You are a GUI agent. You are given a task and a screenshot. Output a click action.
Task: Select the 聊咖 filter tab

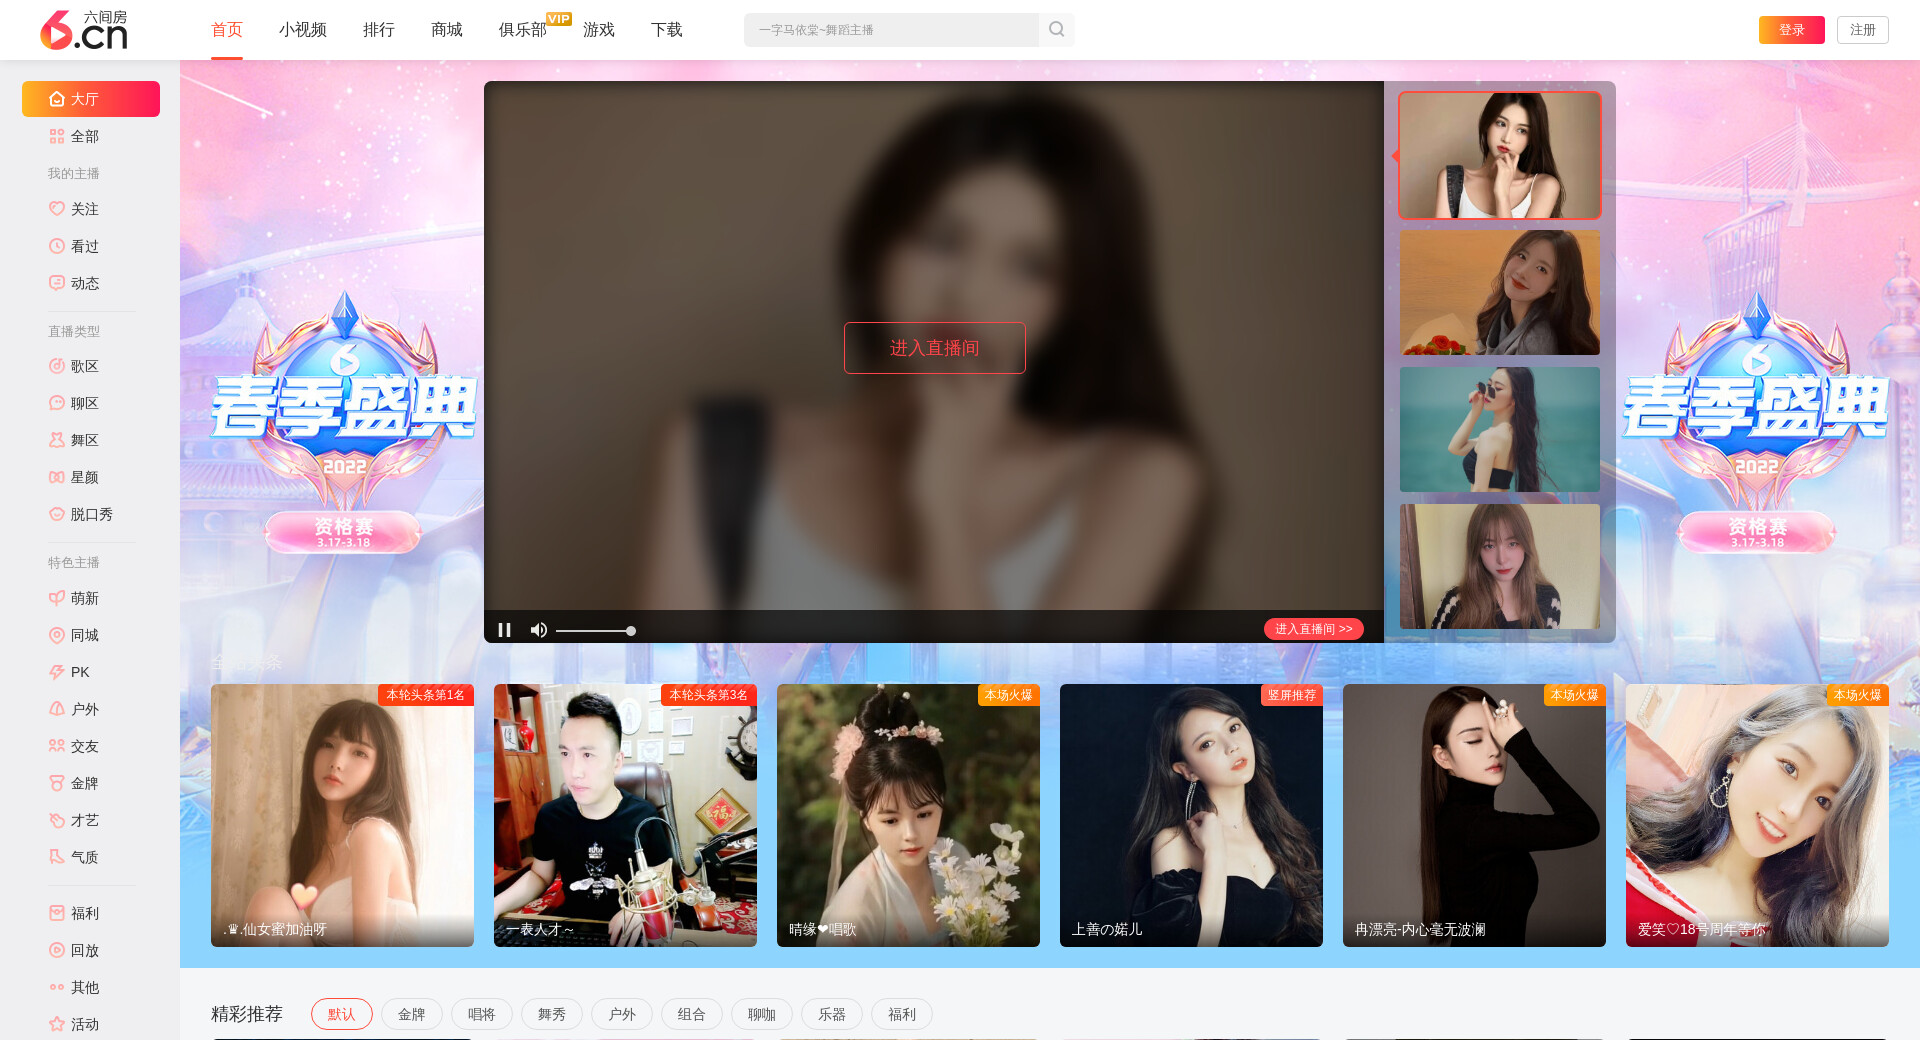[762, 1014]
